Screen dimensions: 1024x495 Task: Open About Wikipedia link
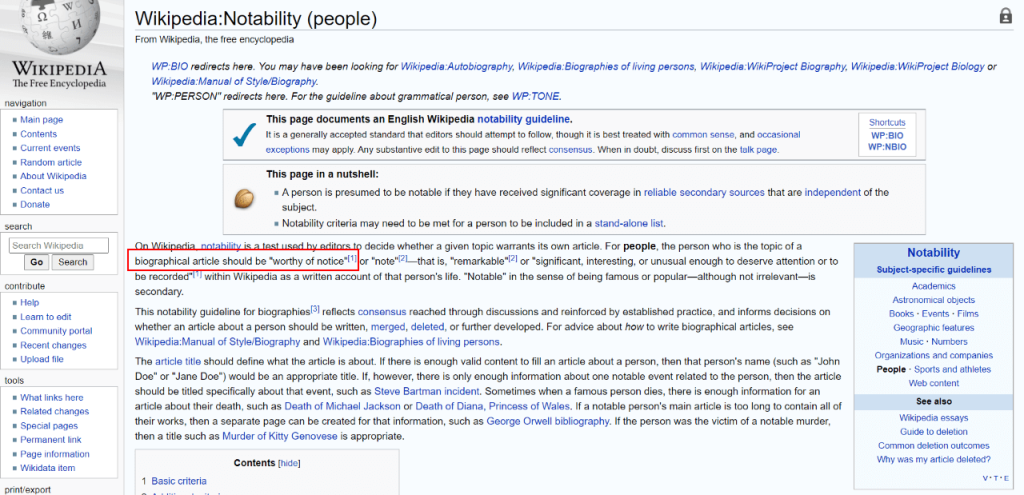(x=53, y=176)
